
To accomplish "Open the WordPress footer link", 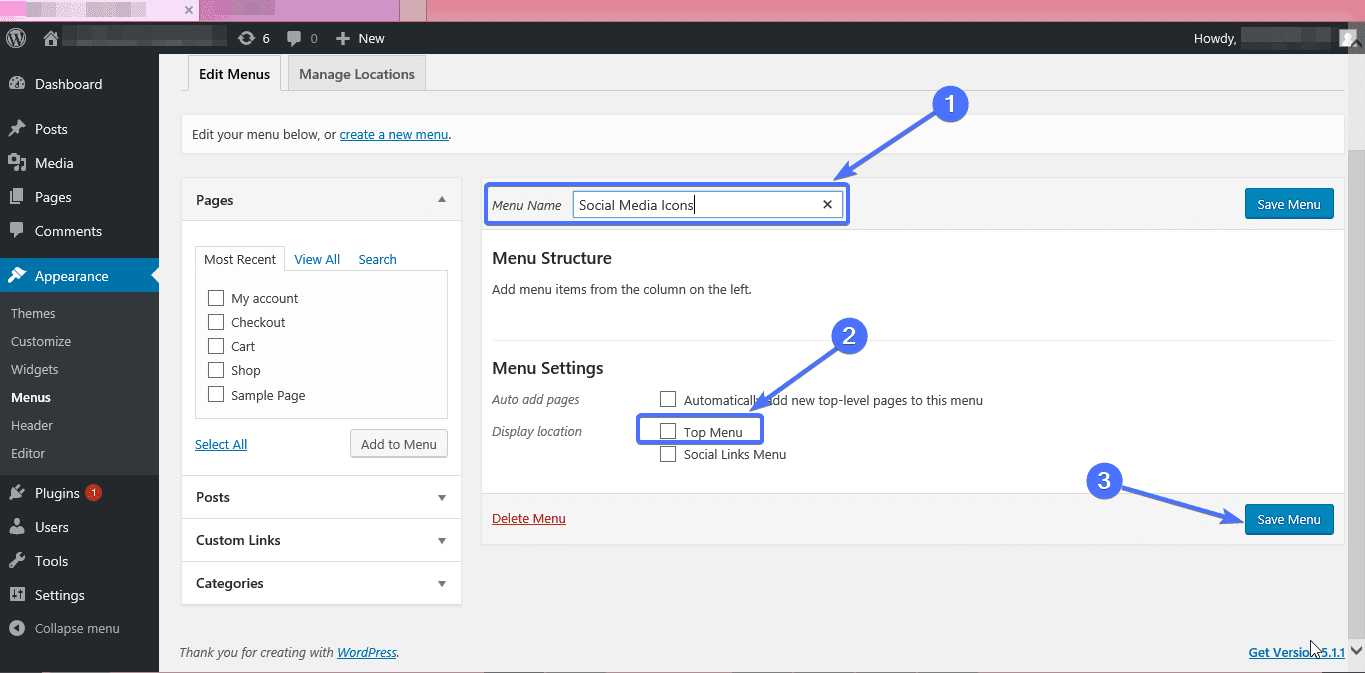I will 367,653.
